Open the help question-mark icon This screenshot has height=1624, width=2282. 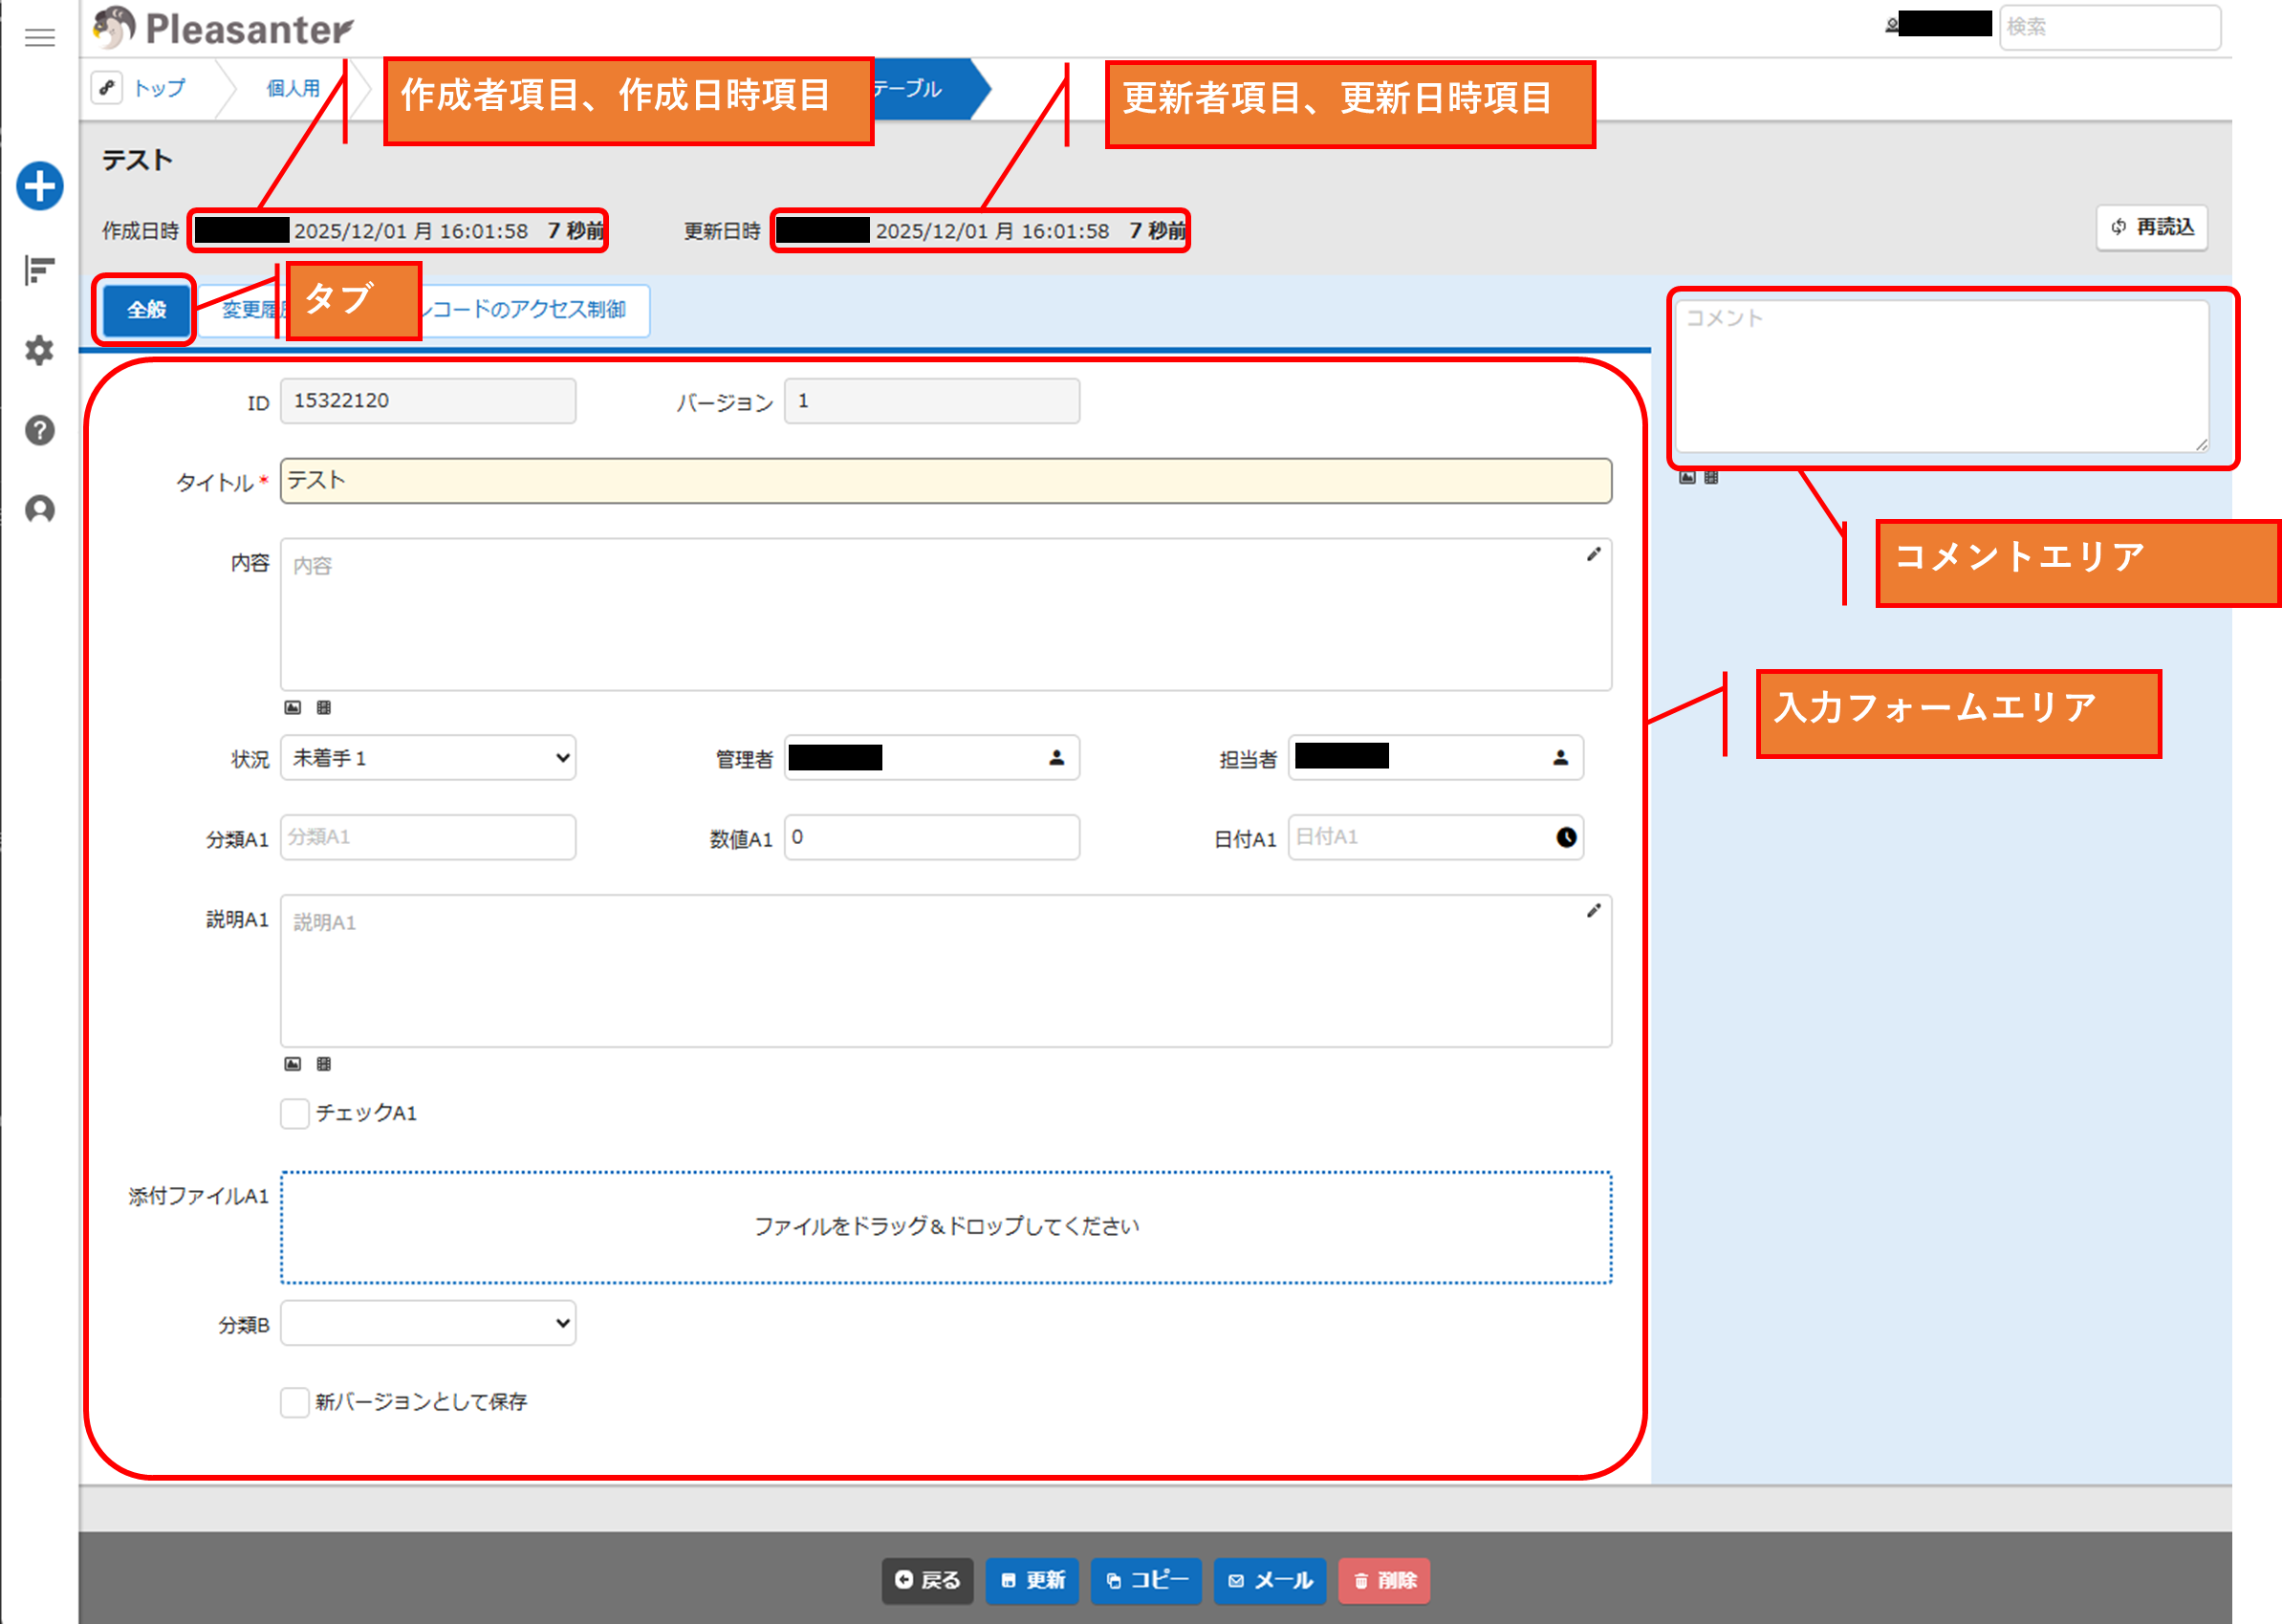click(x=39, y=430)
